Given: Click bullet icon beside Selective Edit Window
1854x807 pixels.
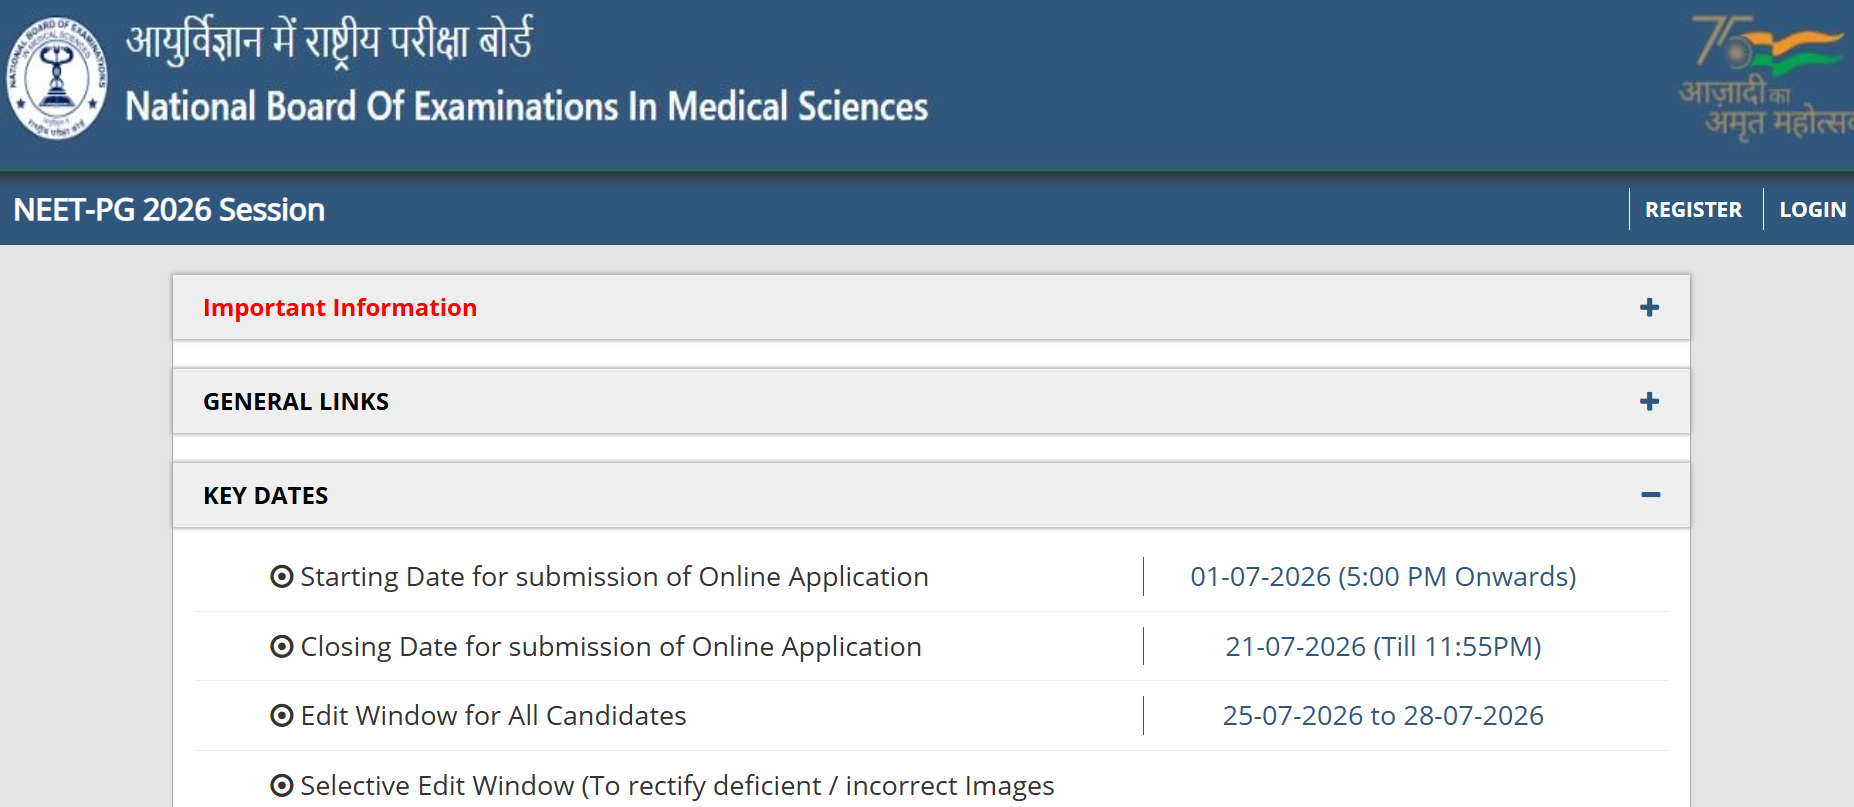Looking at the screenshot, I should coord(282,786).
